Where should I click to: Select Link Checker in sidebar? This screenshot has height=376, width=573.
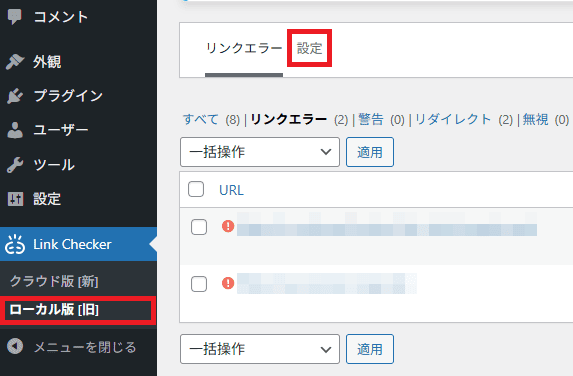78,244
